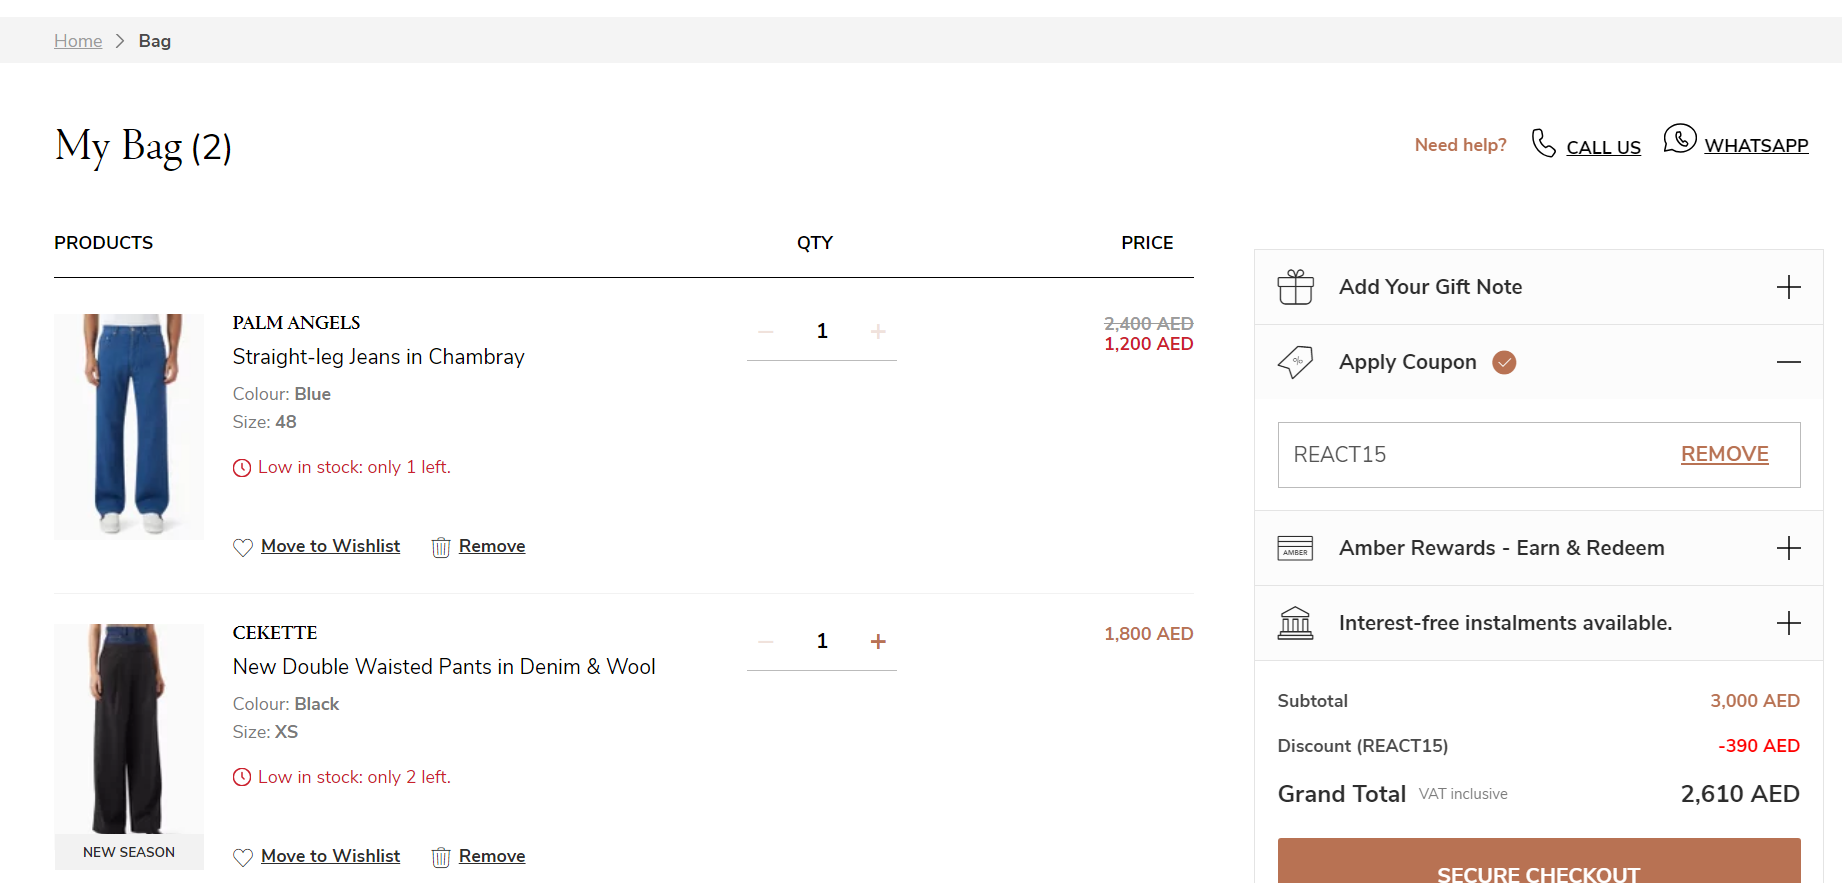1842x883 pixels.
Task: Click trash icon for Cekette pants
Action: 441,857
